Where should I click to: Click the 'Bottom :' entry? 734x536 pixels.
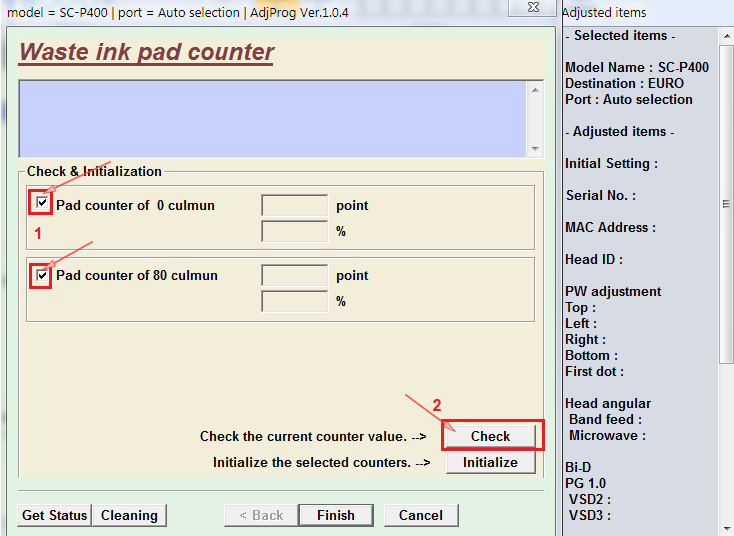[x=591, y=355]
